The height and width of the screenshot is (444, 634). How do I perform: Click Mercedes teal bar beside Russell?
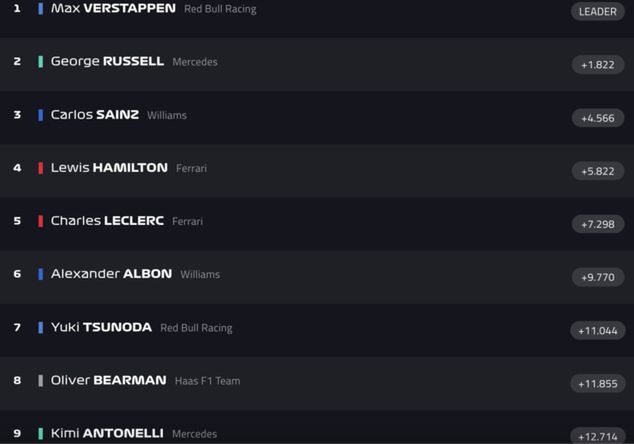(40, 62)
